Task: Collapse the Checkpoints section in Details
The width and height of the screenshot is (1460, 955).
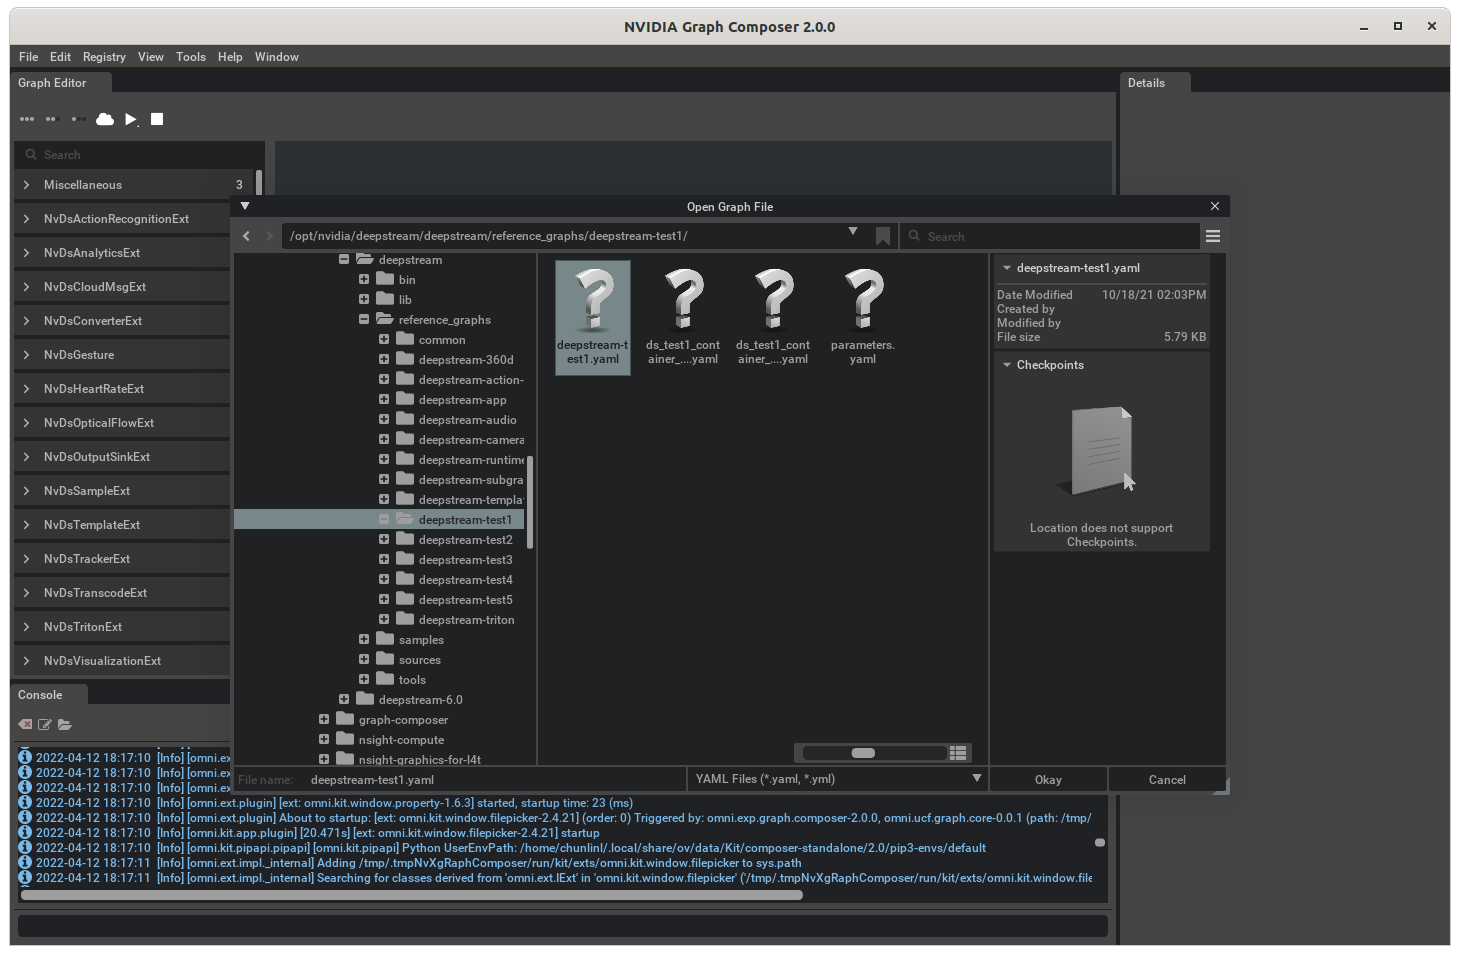Action: pyautogui.click(x=1006, y=364)
